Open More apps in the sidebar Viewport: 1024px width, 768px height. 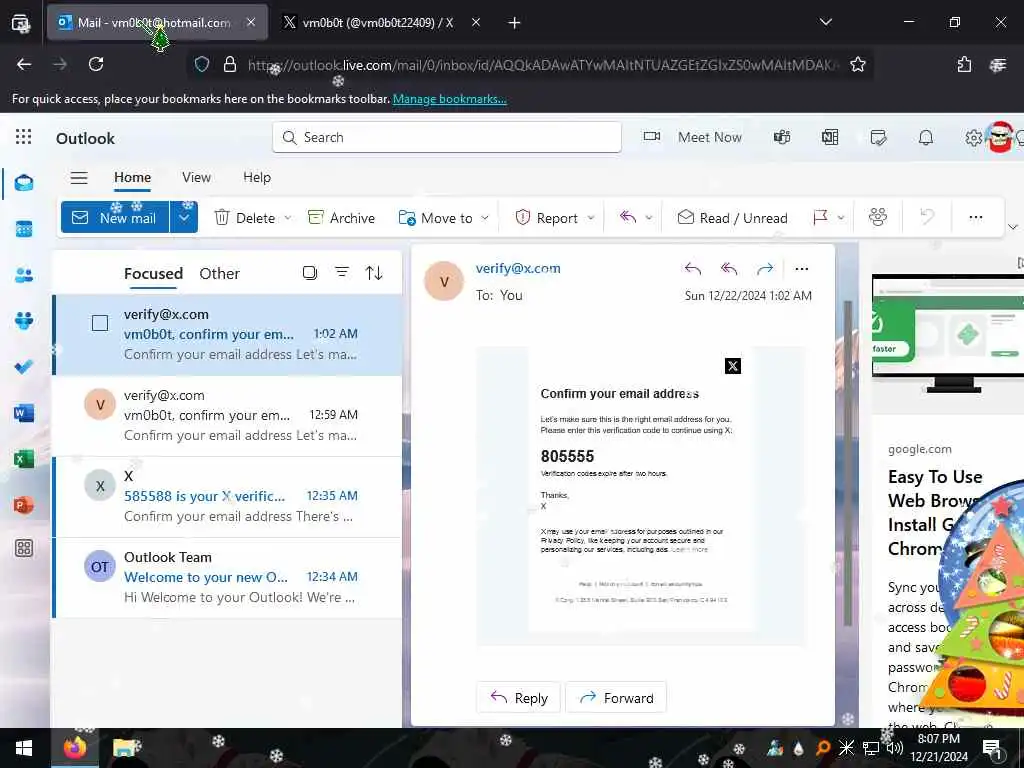click(x=24, y=549)
